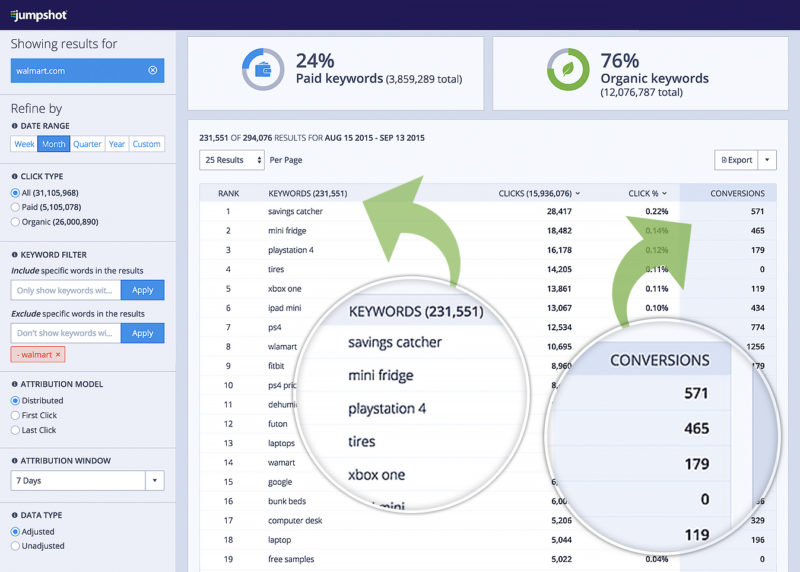Click the 'laptops' keyword row 13
Viewport: 800px width, 572px height.
[x=281, y=443]
